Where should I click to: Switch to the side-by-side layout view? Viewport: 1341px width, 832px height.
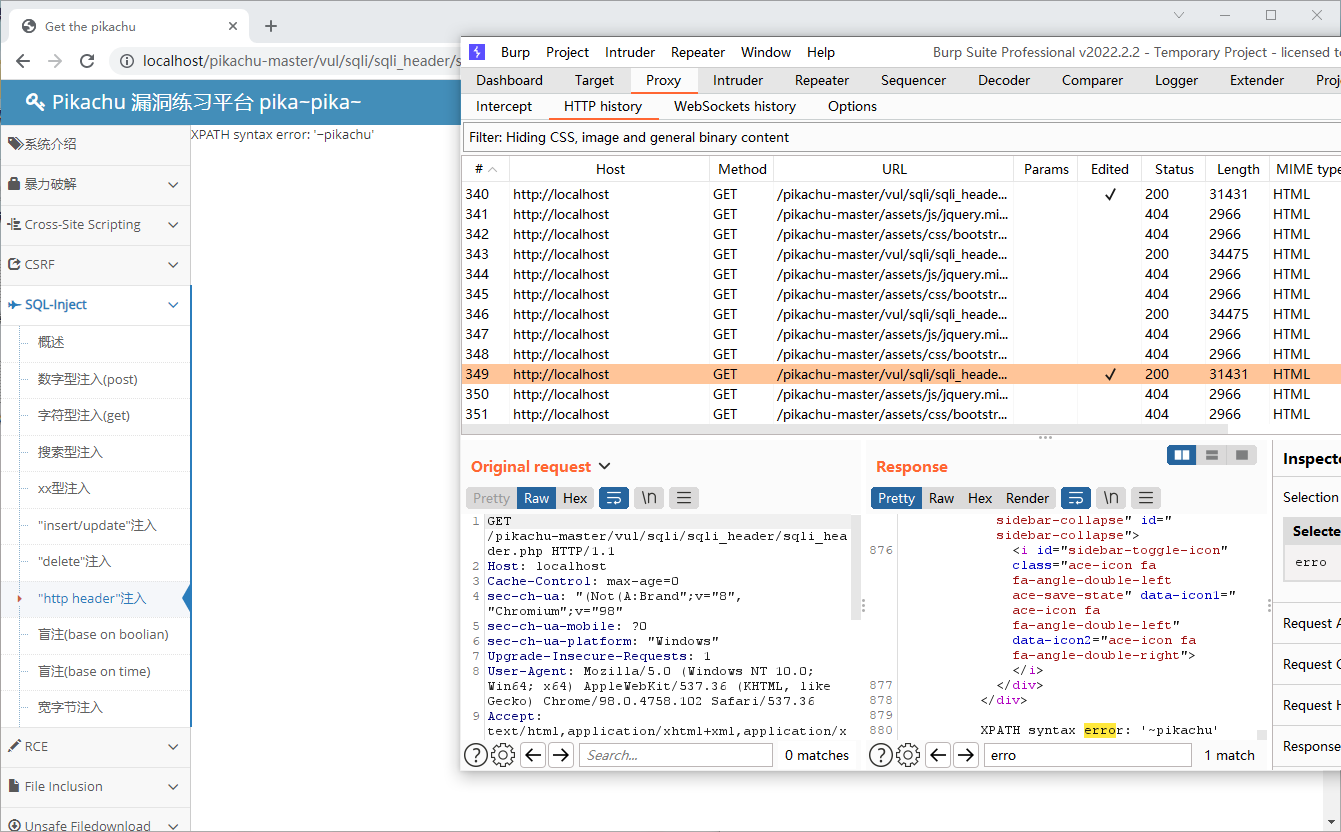tap(1182, 455)
